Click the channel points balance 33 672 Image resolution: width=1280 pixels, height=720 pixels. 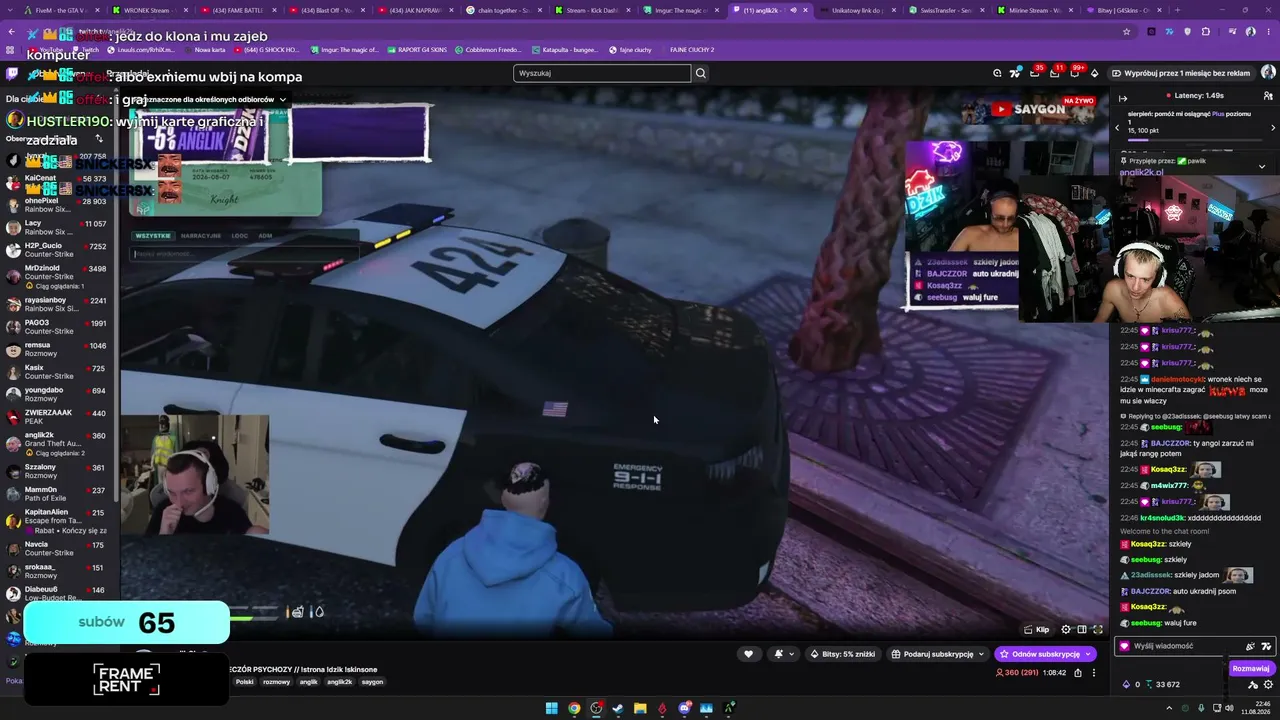click(1162, 685)
